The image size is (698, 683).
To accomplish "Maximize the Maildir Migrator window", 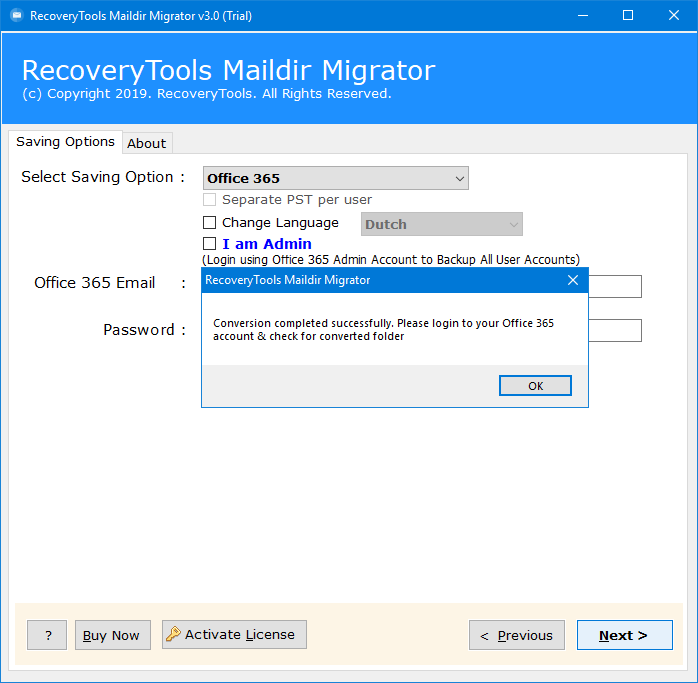I will [x=628, y=16].
